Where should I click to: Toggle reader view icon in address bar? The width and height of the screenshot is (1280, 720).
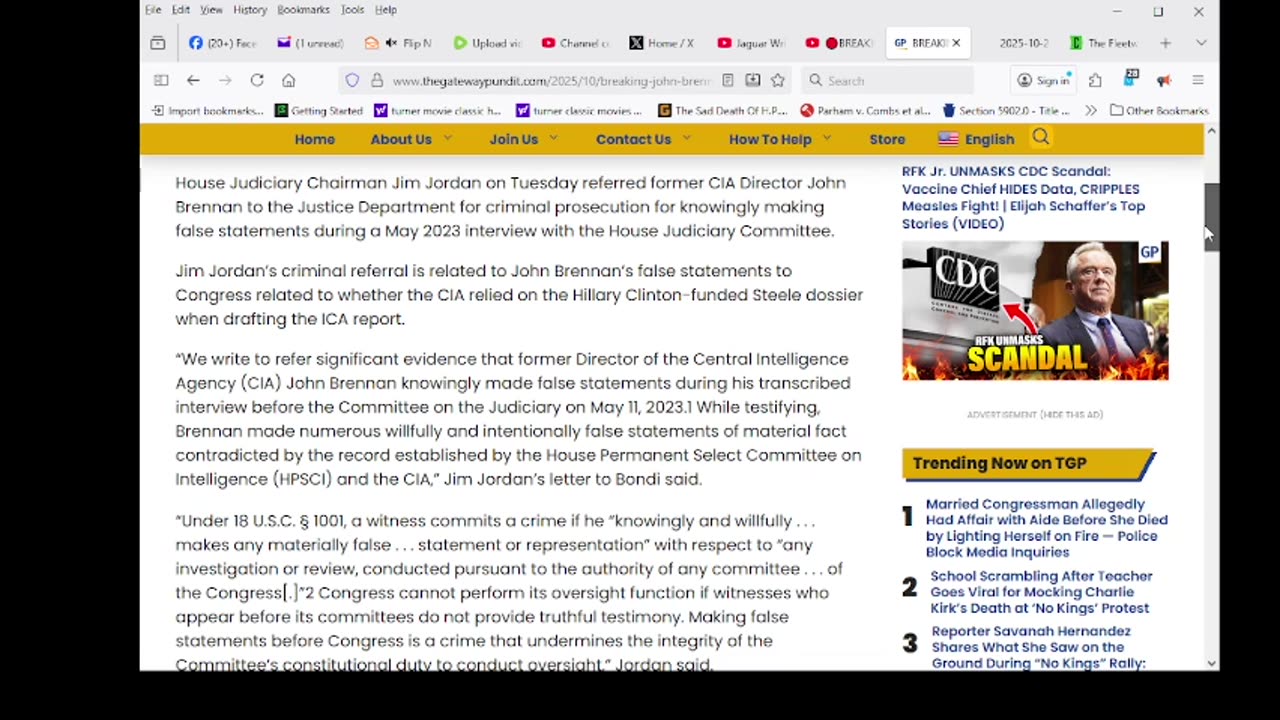728,80
